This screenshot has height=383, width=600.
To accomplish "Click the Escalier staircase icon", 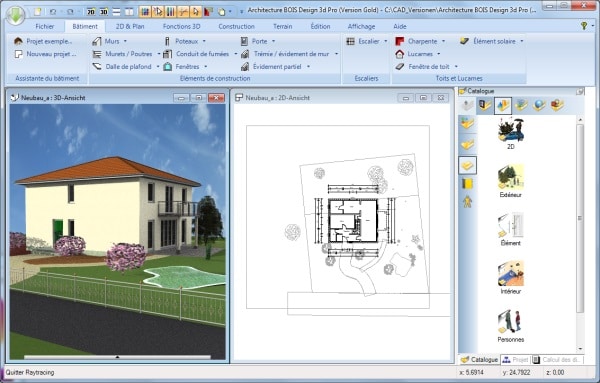I will pos(351,41).
